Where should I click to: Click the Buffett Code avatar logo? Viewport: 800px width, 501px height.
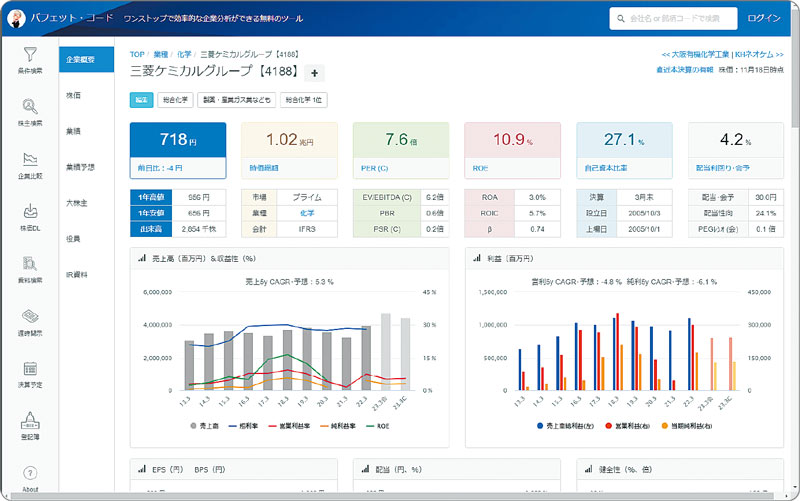click(16, 18)
